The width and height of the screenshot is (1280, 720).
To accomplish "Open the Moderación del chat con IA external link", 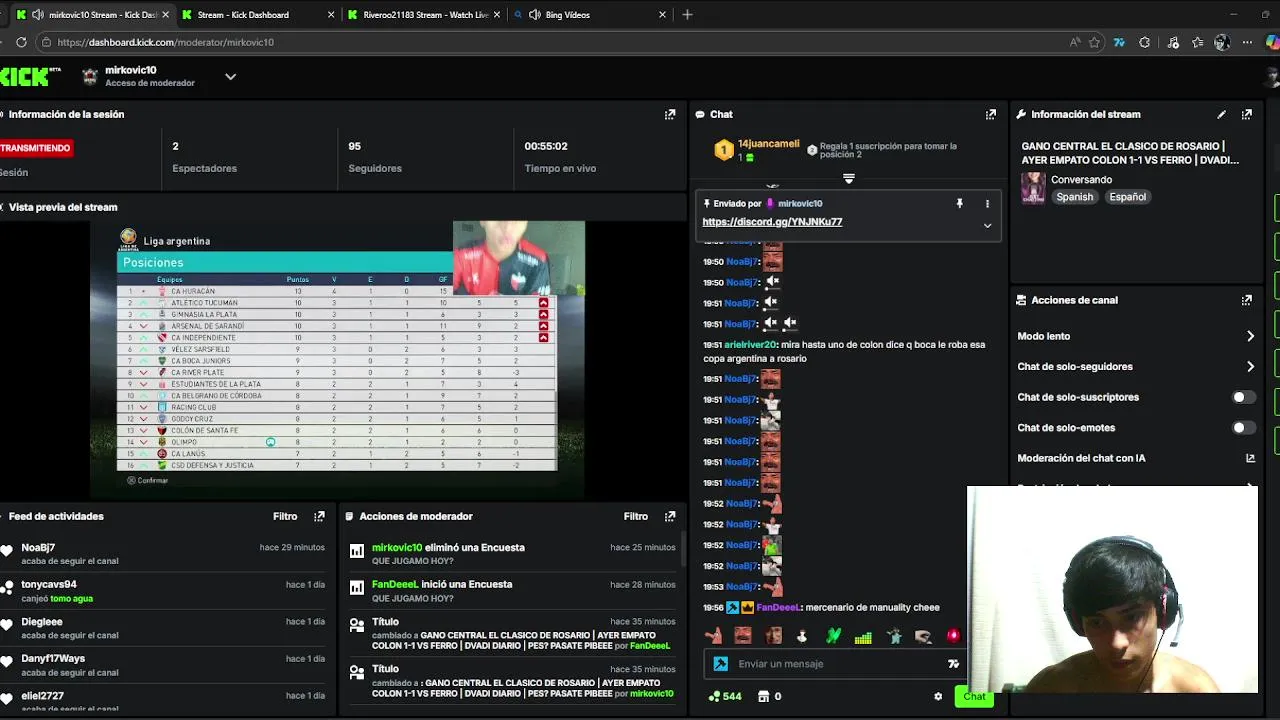I will (1250, 458).
